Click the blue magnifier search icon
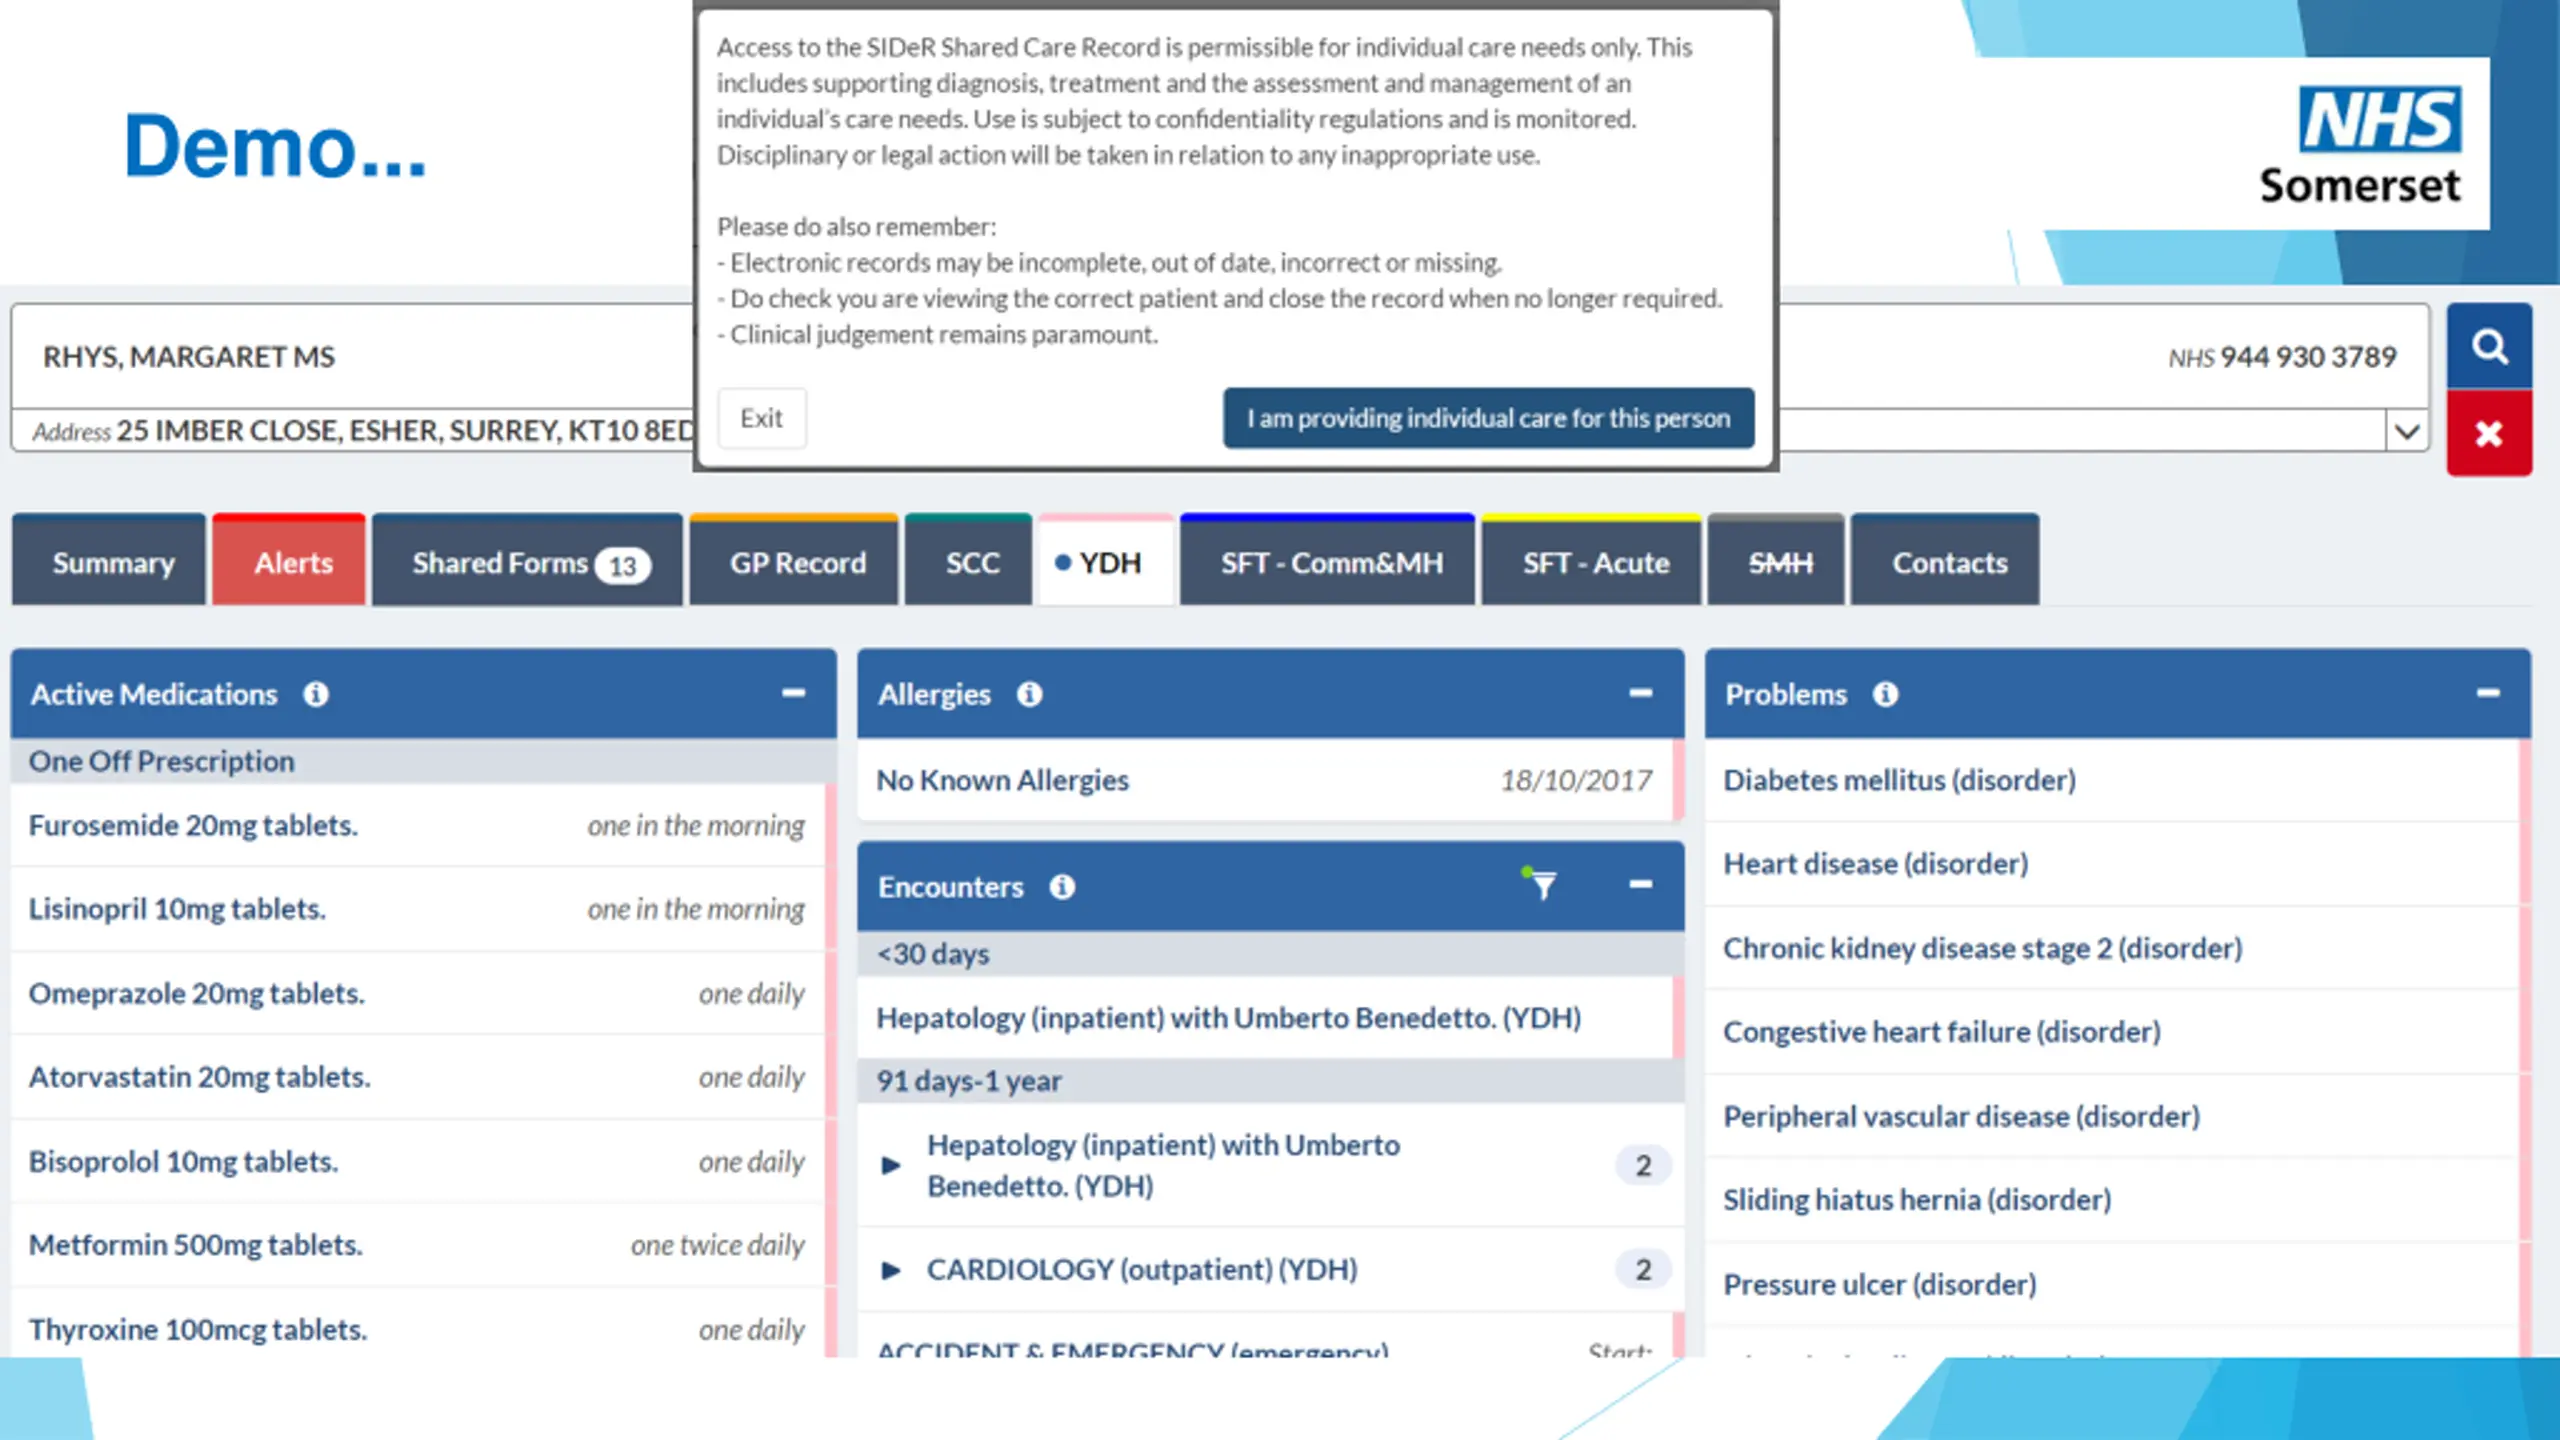2560x1440 pixels. pyautogui.click(x=2488, y=347)
